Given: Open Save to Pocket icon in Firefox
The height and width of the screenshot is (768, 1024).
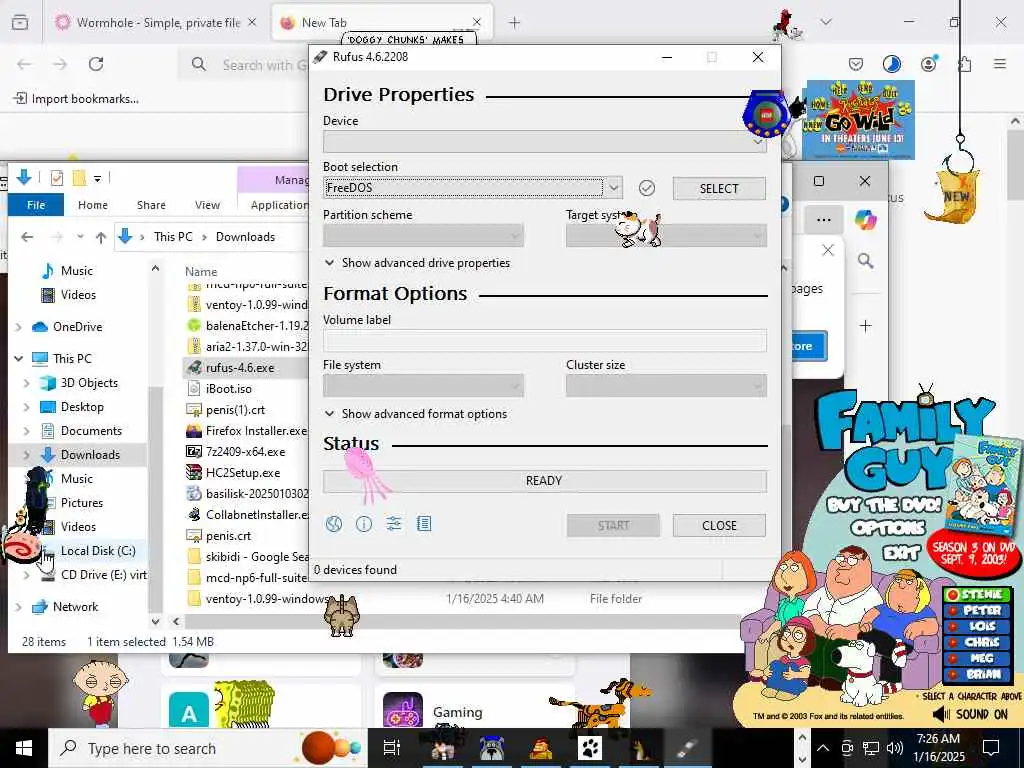Looking at the screenshot, I should point(856,64).
